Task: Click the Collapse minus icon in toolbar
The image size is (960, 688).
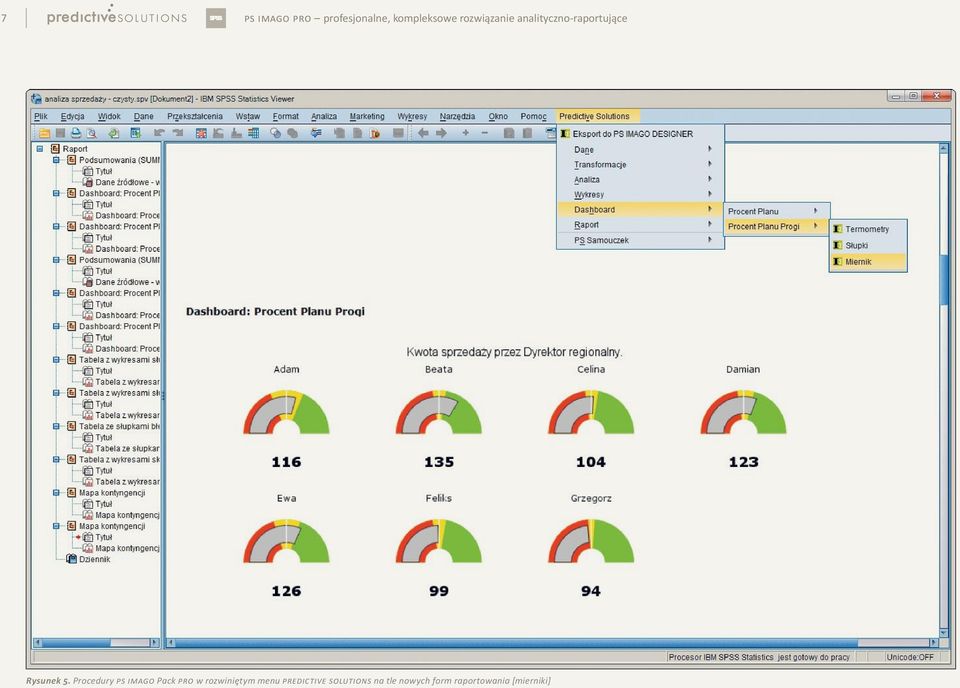Action: coord(485,133)
